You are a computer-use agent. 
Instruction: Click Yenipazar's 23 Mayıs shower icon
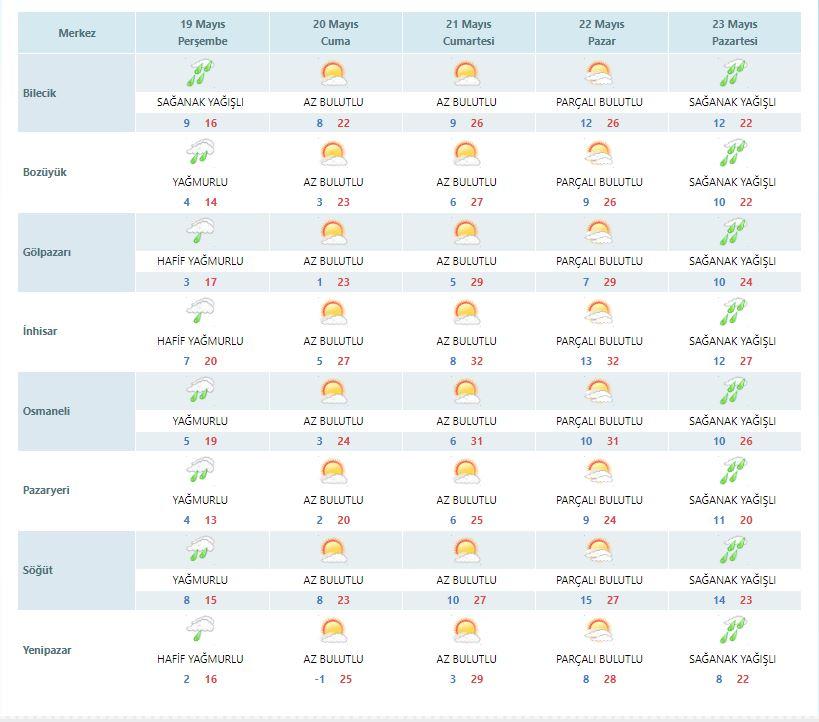click(x=733, y=630)
